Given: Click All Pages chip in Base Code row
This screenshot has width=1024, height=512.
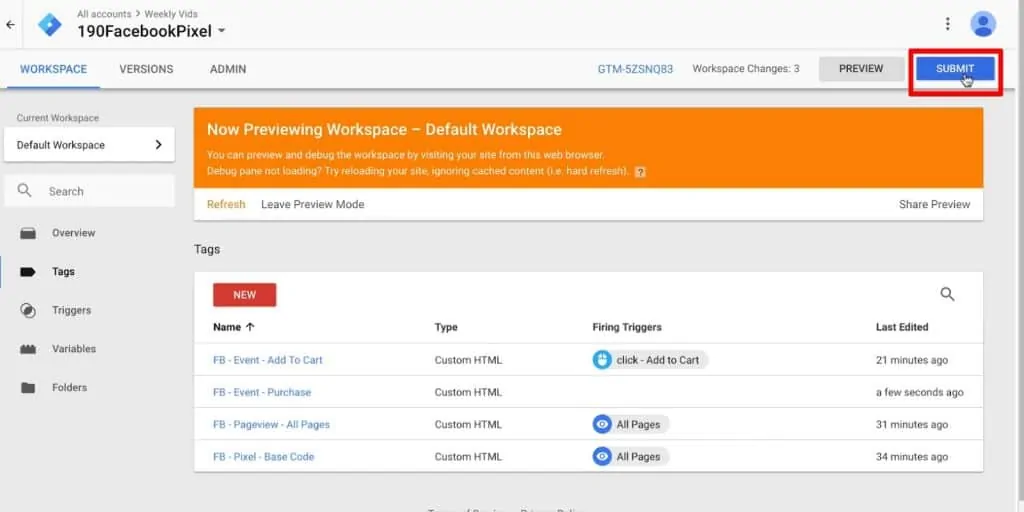Looking at the screenshot, I should pos(631,456).
